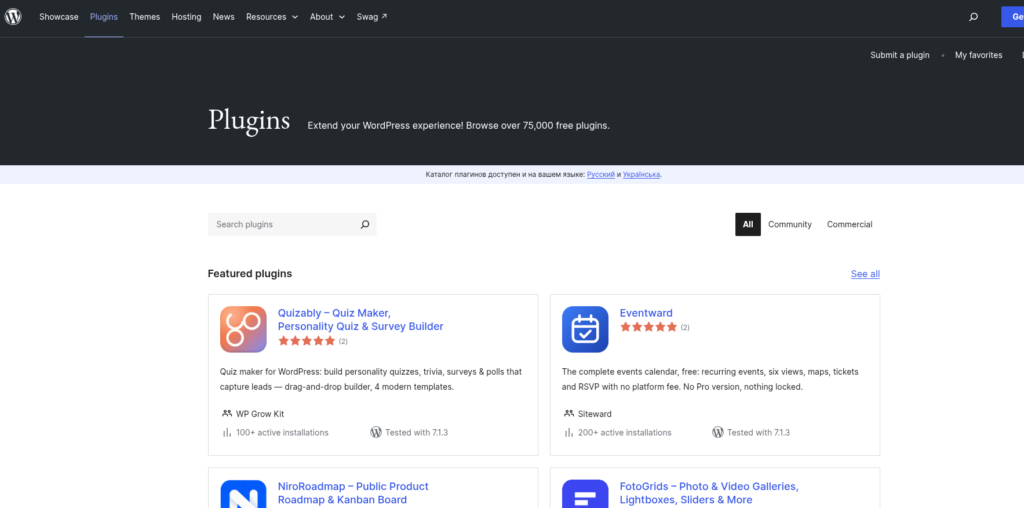Viewport: 1024px width, 508px height.
Task: See all featured plugins
Action: pos(865,274)
